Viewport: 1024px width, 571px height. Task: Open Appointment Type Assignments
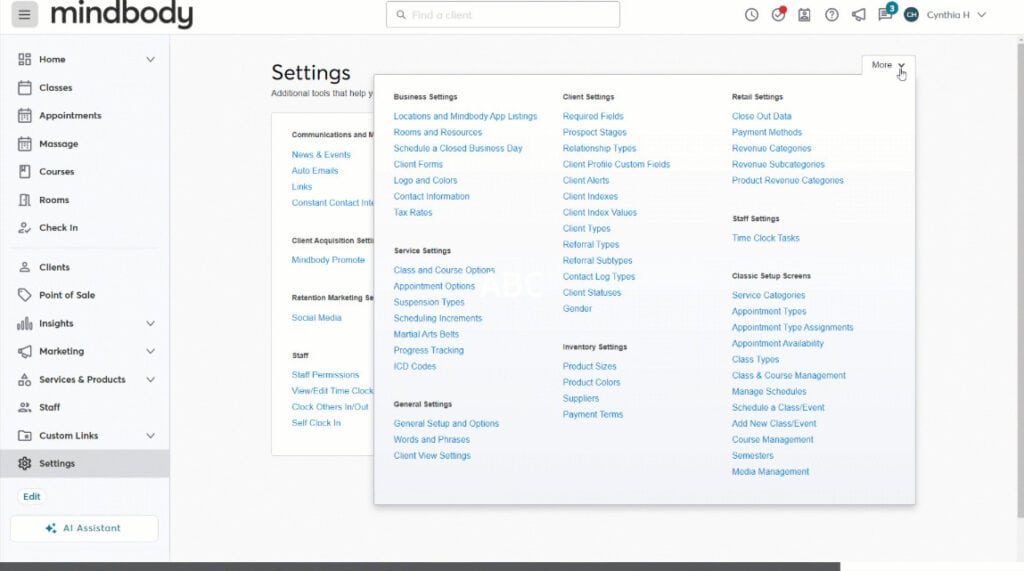pos(792,327)
